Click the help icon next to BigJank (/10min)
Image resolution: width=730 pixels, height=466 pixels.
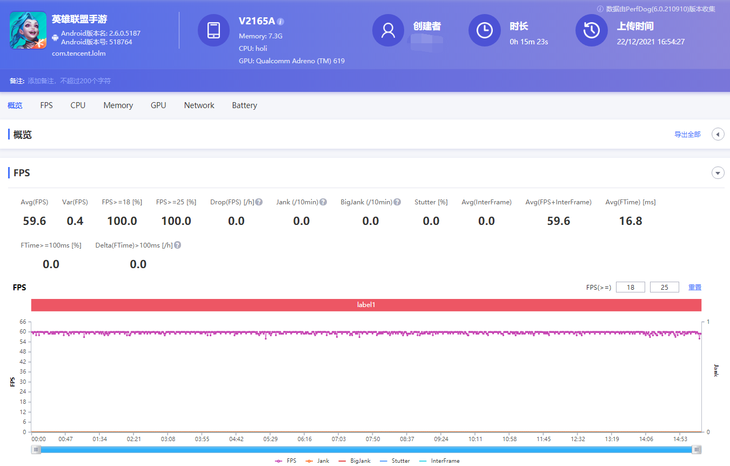[x=397, y=202]
